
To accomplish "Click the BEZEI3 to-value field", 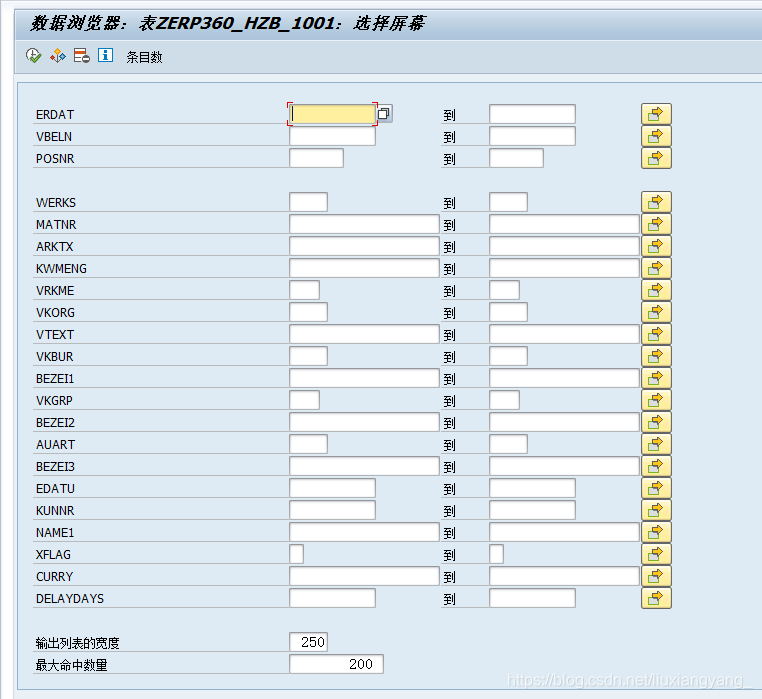I will [564, 466].
